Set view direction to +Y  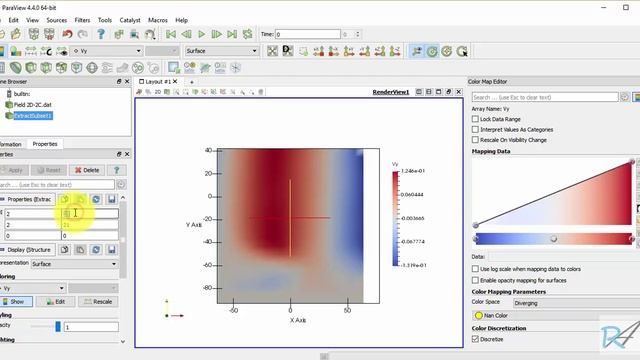pyautogui.click(x=349, y=51)
